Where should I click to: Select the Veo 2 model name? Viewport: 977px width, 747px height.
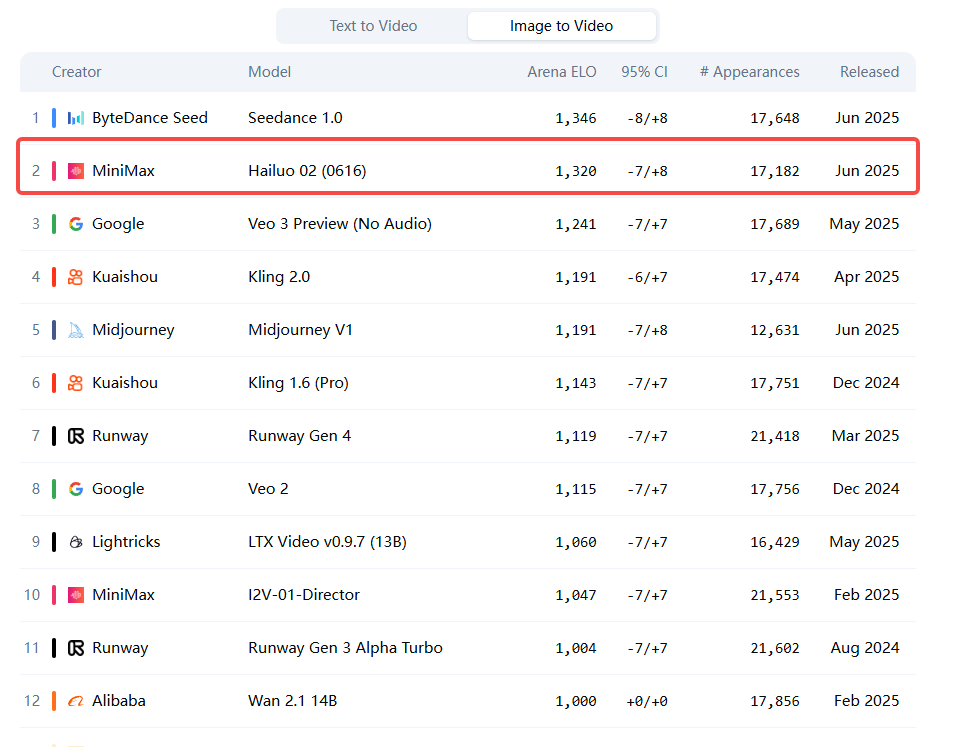click(268, 488)
